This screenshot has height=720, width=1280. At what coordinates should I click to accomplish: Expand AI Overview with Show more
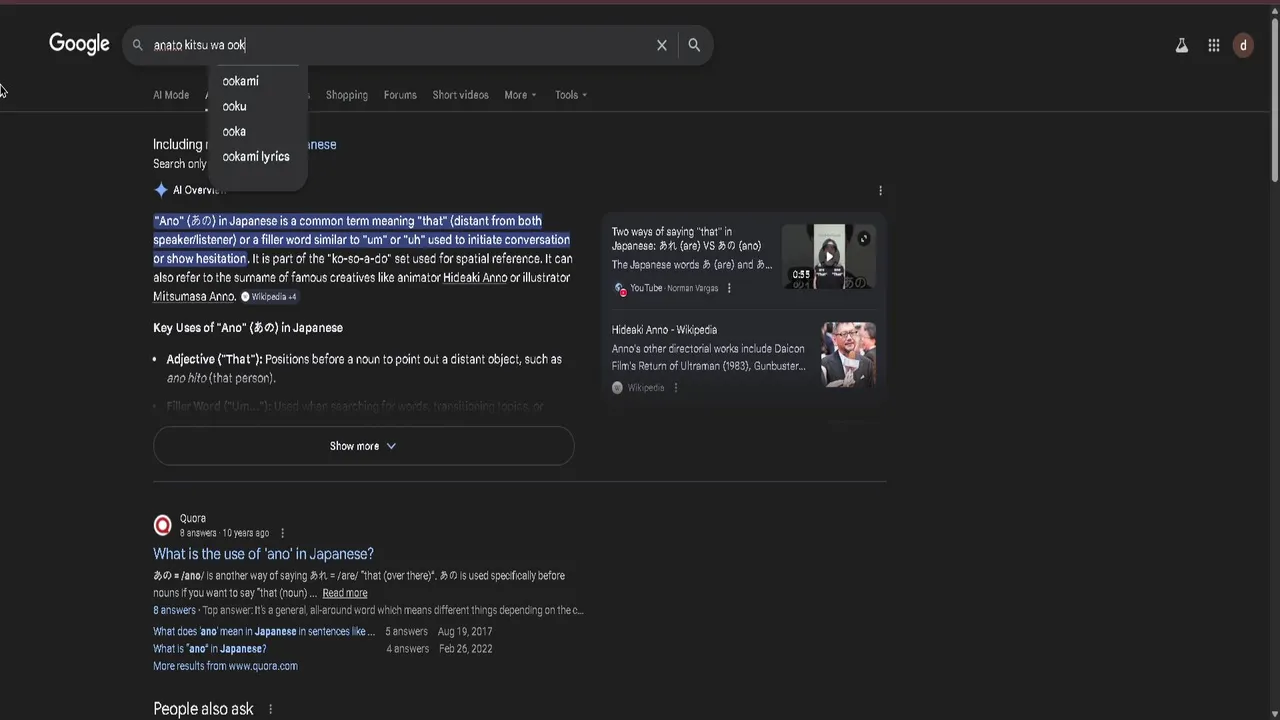[363, 446]
